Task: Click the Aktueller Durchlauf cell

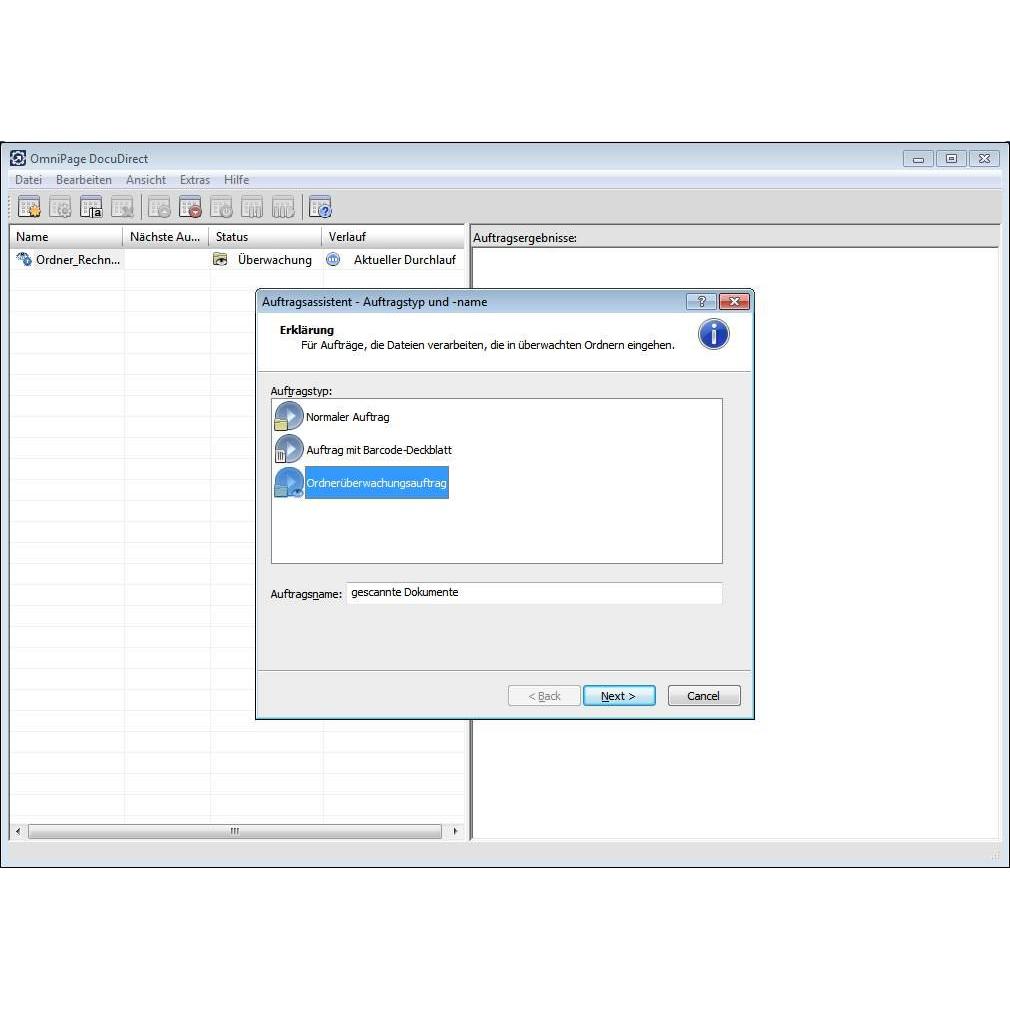Action: (392, 259)
